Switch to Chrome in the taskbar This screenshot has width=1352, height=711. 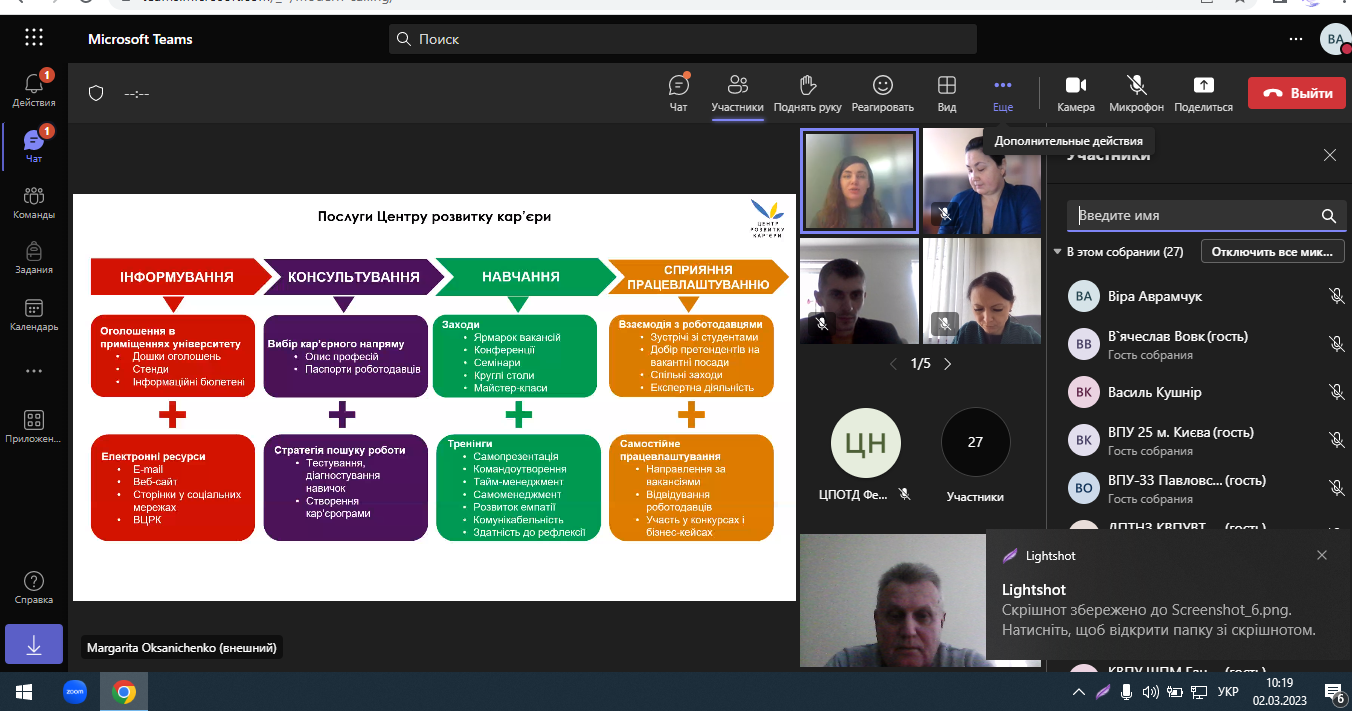pos(124,691)
